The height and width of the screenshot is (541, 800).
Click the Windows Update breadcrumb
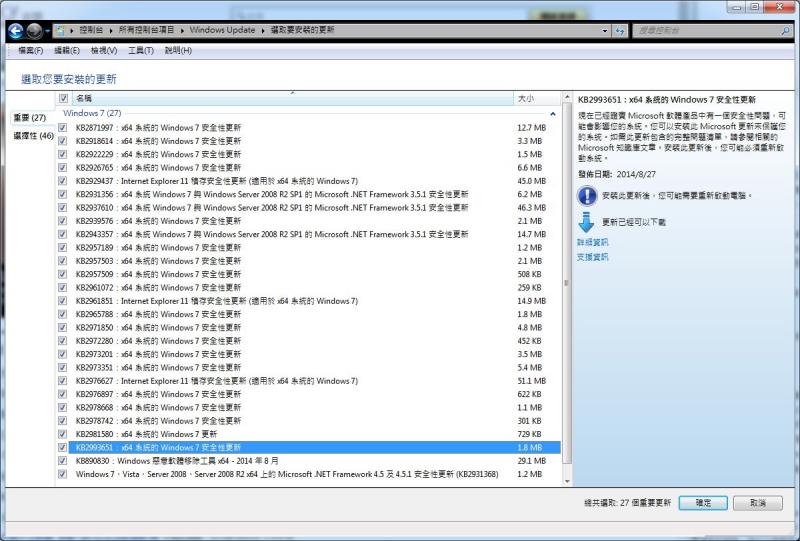(x=222, y=30)
